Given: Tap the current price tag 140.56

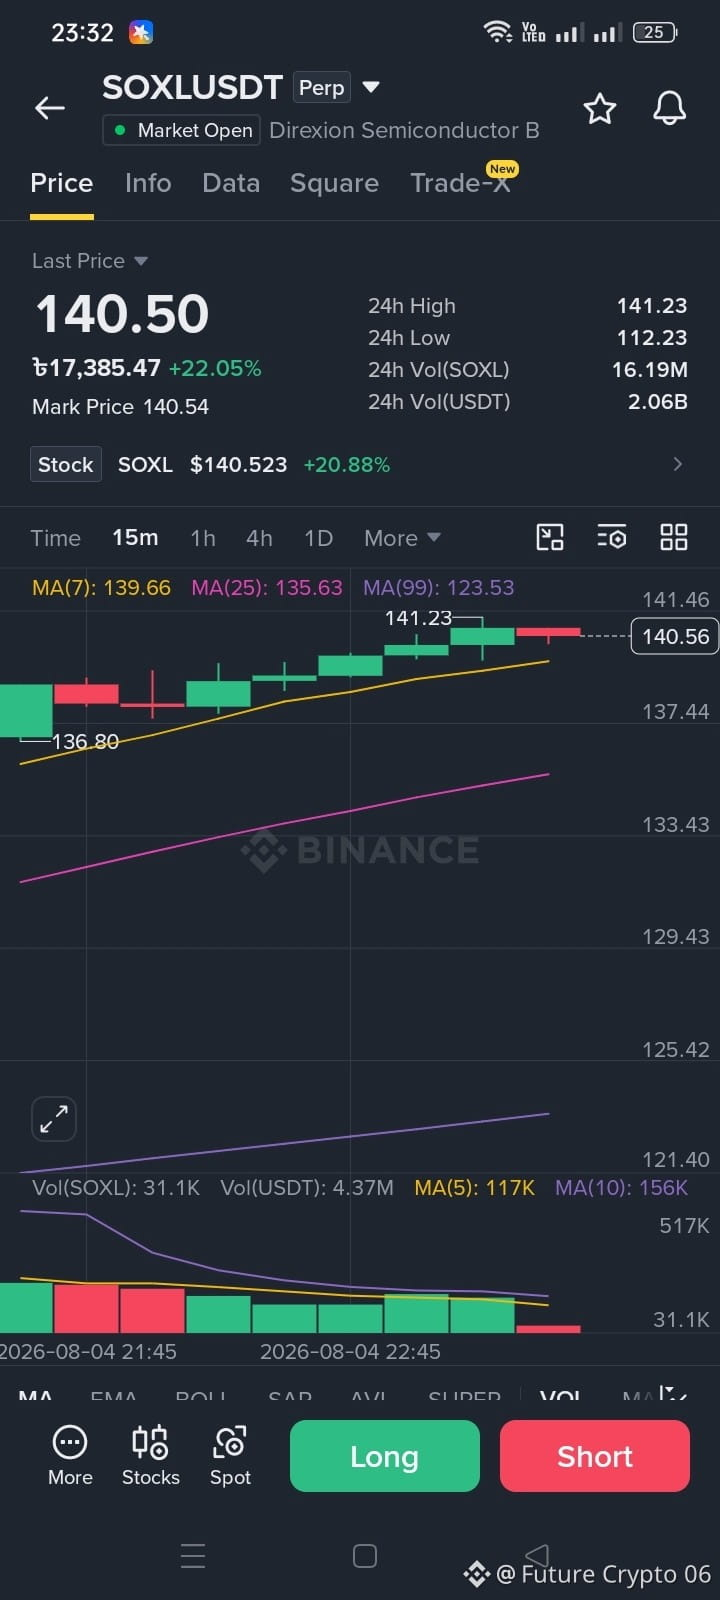Looking at the screenshot, I should click(675, 636).
